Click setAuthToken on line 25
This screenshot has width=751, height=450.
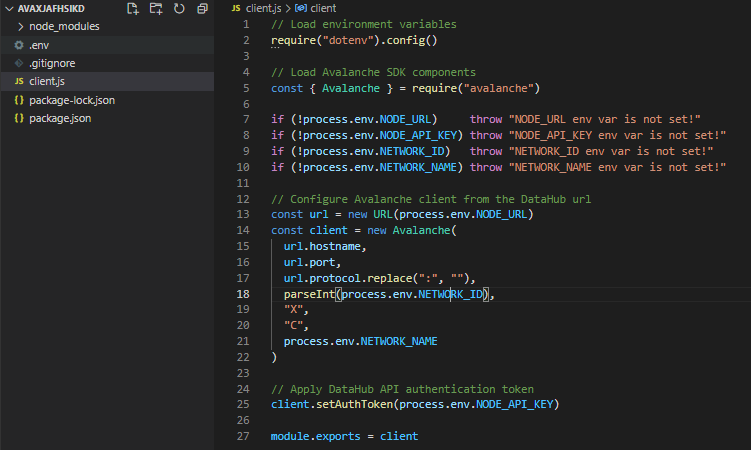click(354, 405)
